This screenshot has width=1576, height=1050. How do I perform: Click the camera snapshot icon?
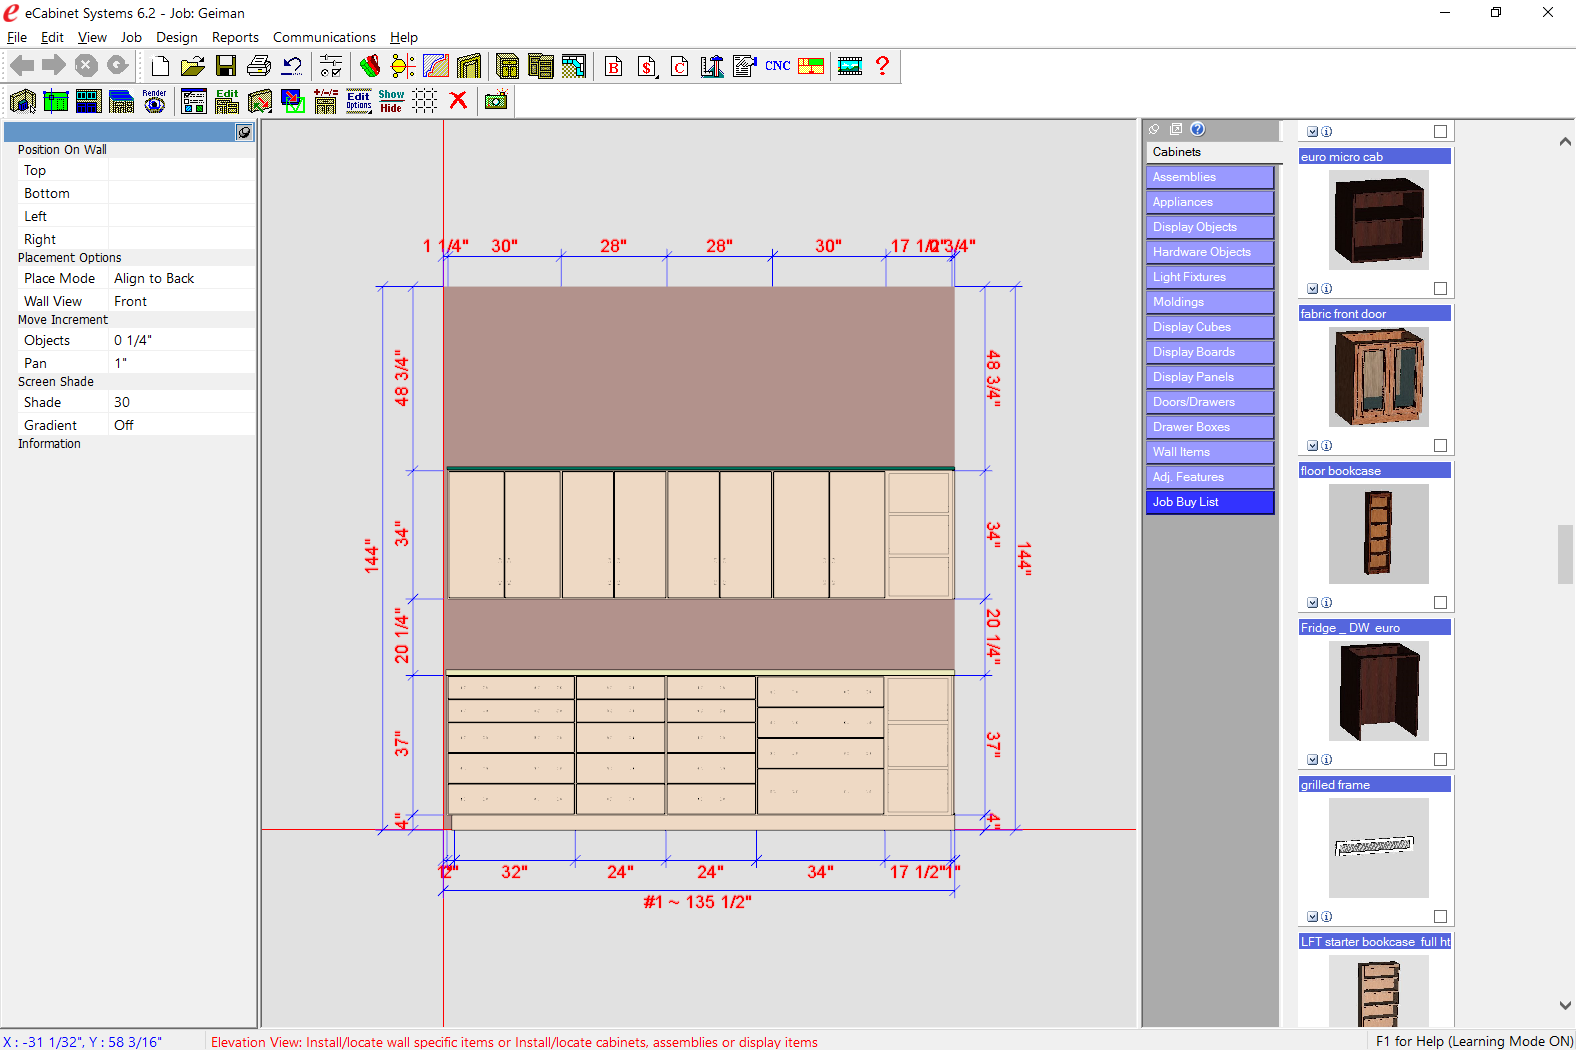pos(496,100)
